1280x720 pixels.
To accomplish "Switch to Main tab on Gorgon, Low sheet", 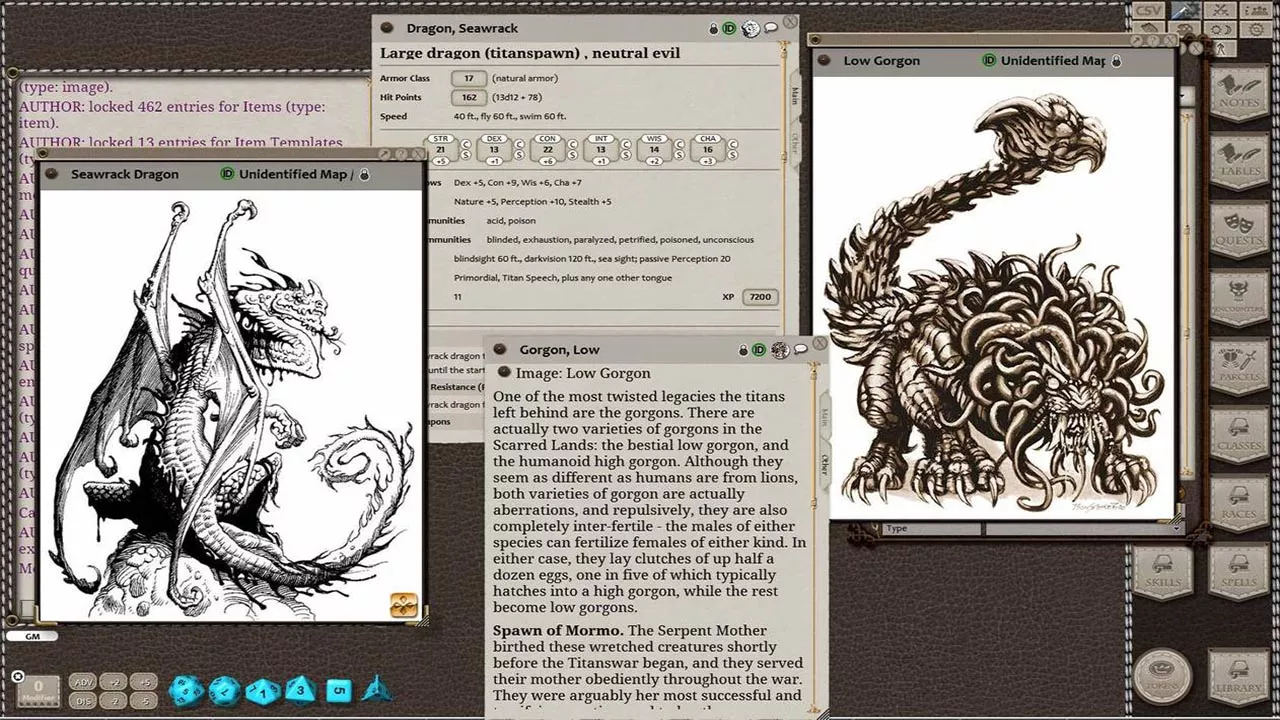I will (825, 414).
